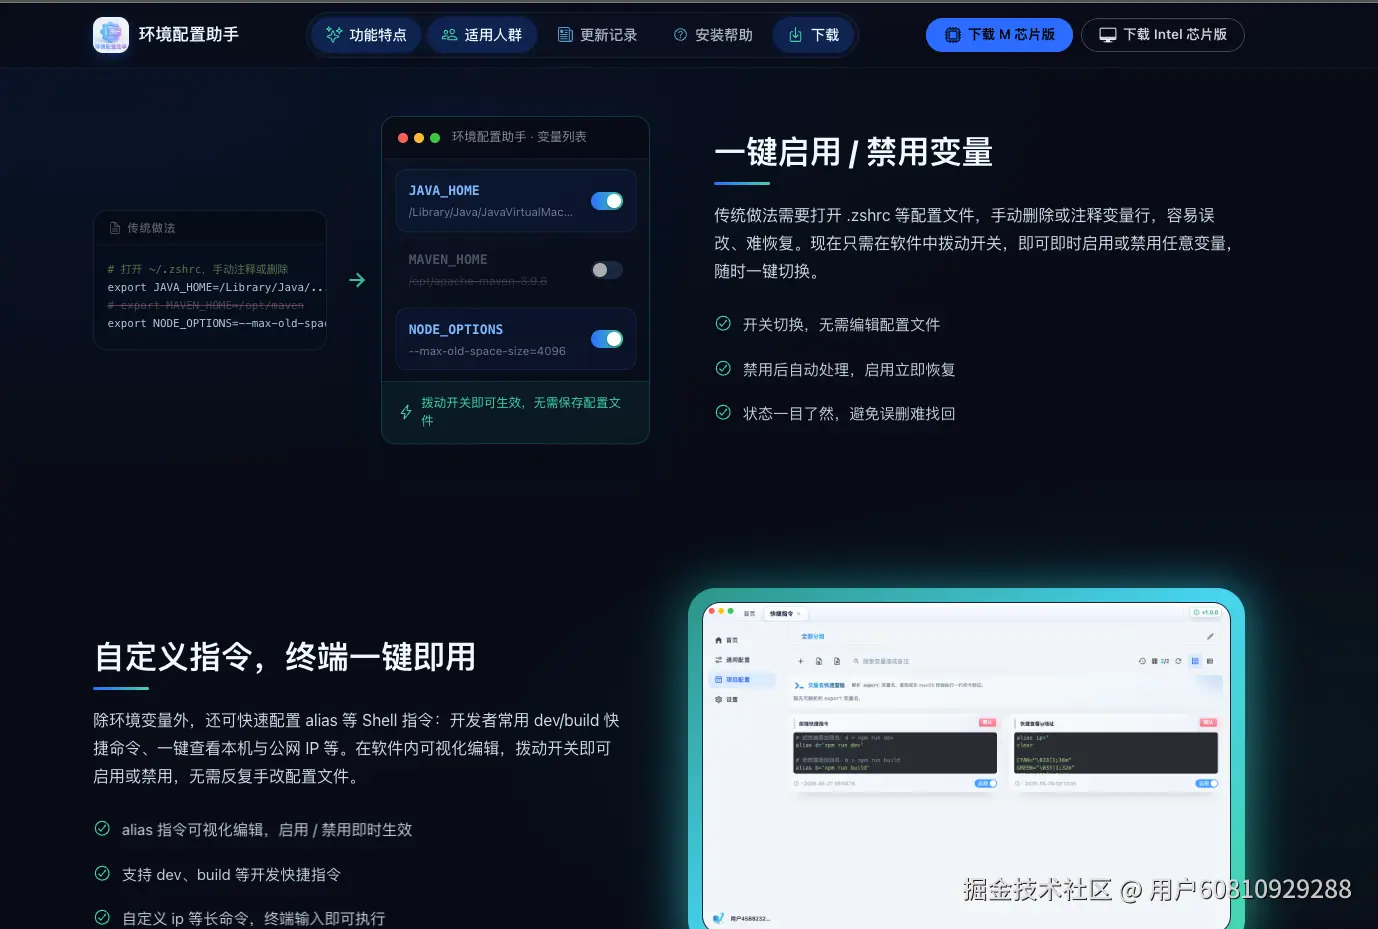This screenshot has height=929, width=1378.
Task: Click the document icon beside 传统做法
Action: [x=115, y=228]
